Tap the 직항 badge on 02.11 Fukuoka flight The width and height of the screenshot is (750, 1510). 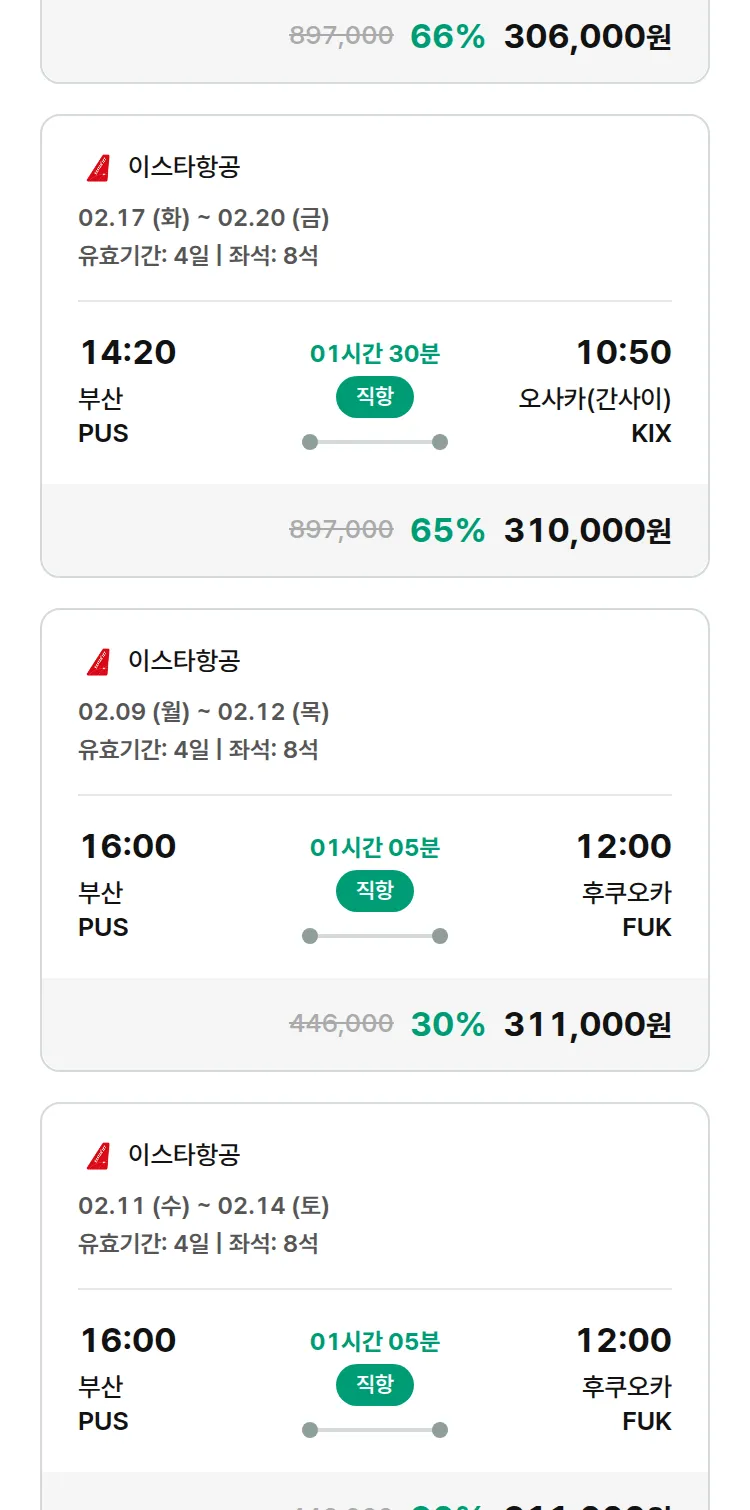point(374,1385)
